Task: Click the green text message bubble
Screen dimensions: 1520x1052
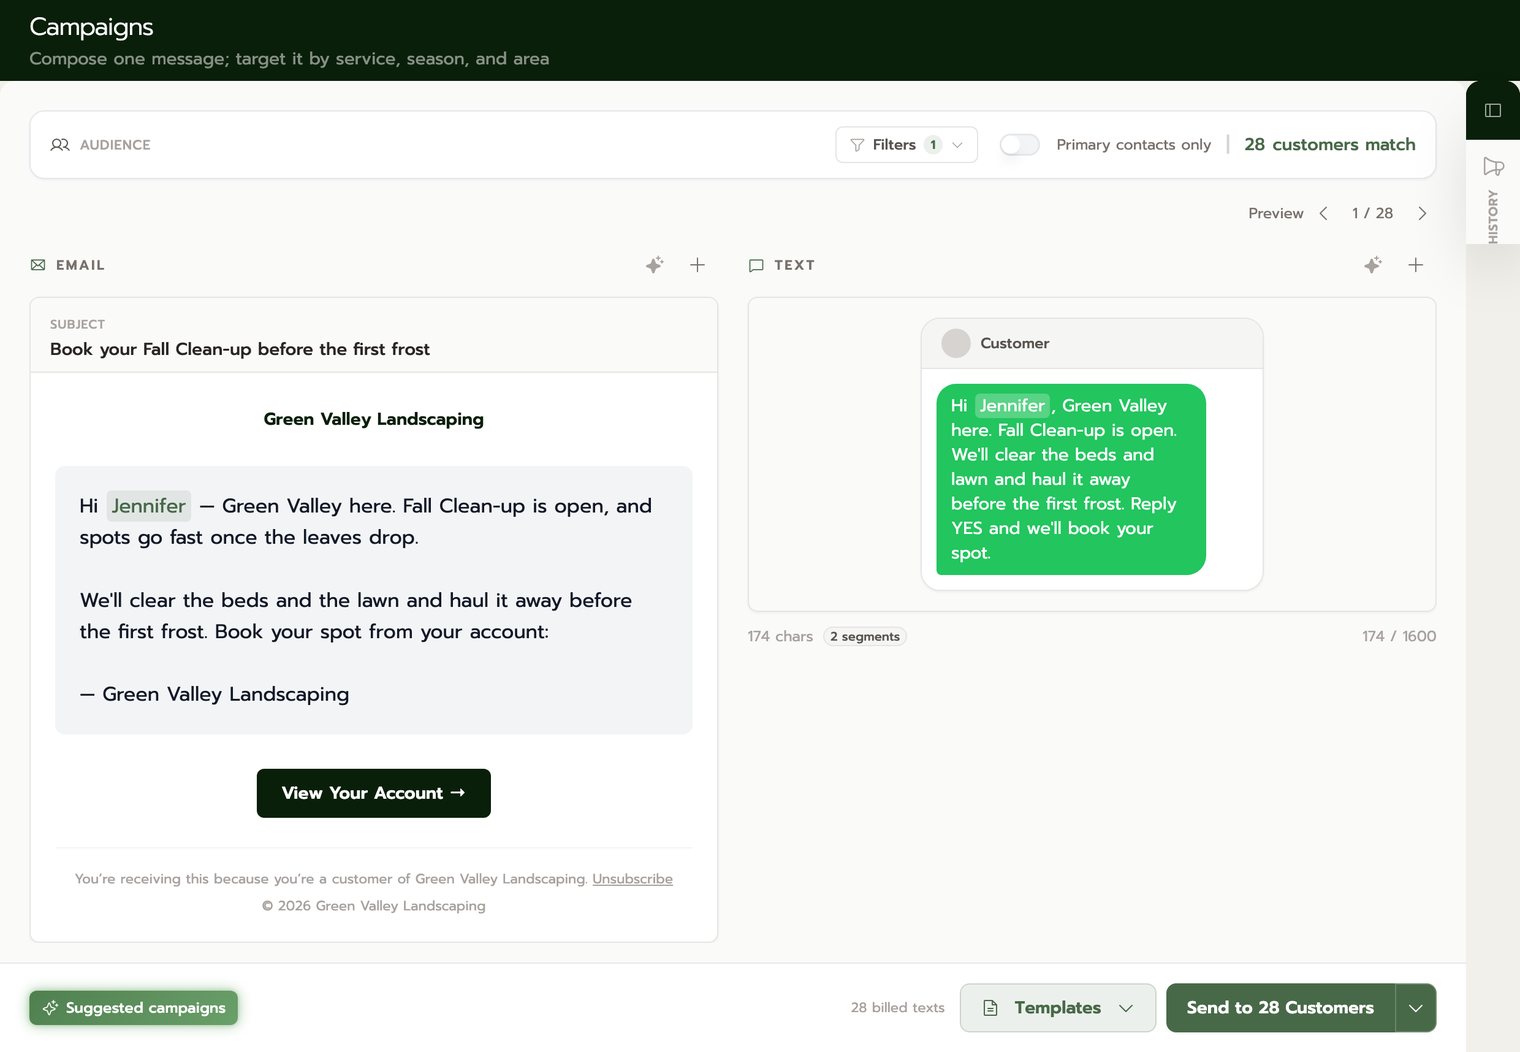Action: (x=1071, y=479)
